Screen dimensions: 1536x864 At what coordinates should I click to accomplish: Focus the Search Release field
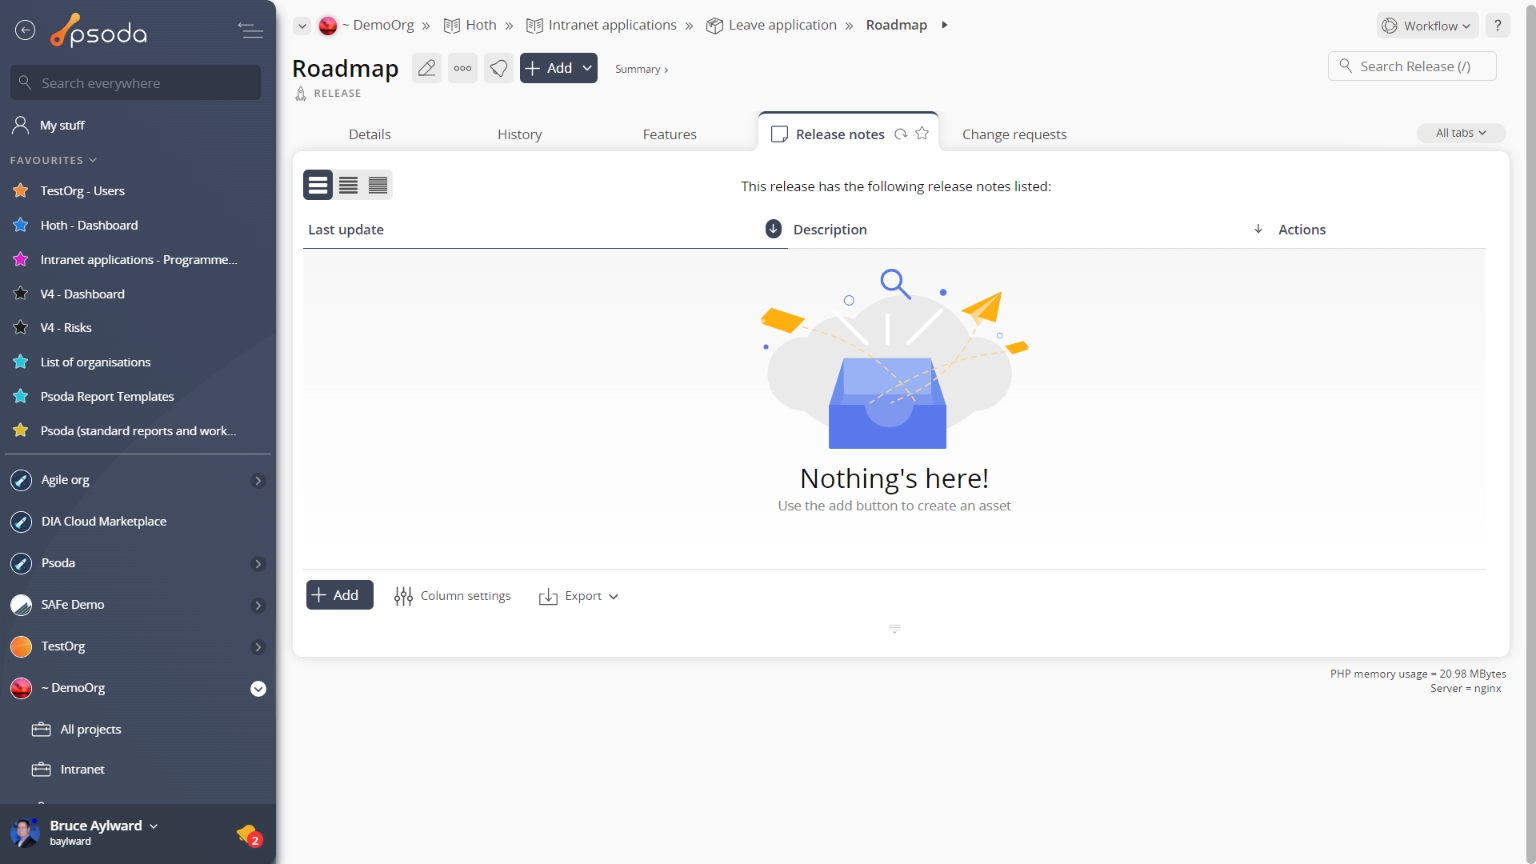1412,66
